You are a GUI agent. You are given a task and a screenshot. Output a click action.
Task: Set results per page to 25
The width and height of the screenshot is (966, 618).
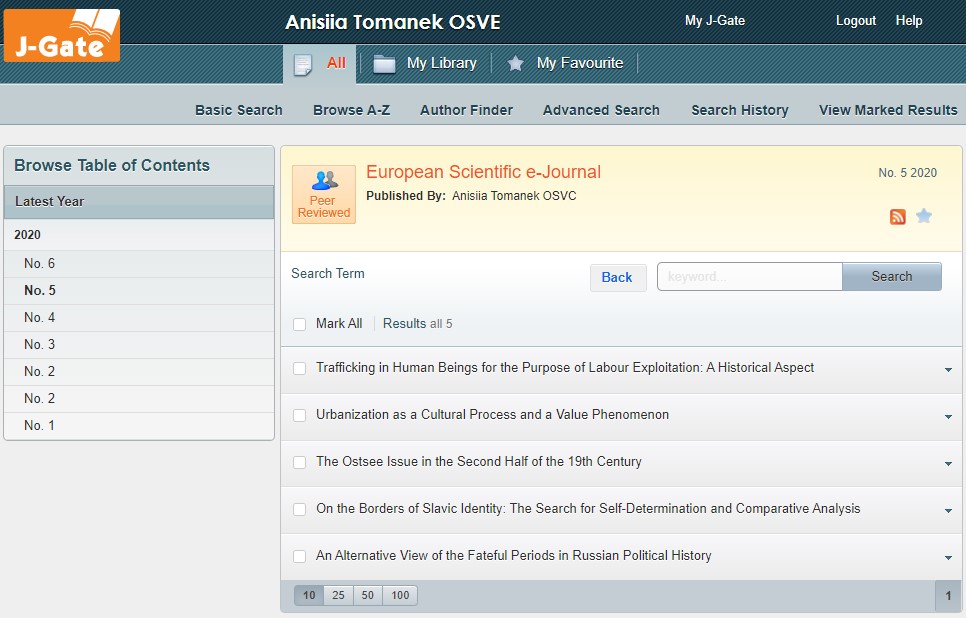pos(338,595)
